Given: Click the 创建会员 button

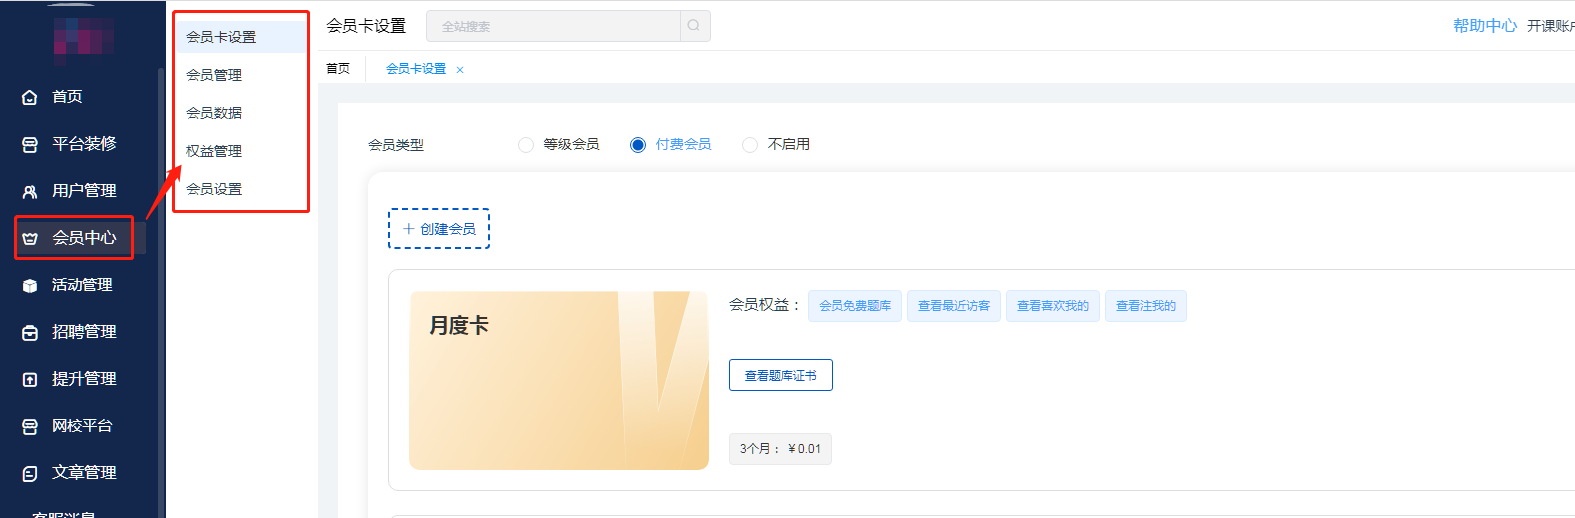Looking at the screenshot, I should click(x=439, y=229).
